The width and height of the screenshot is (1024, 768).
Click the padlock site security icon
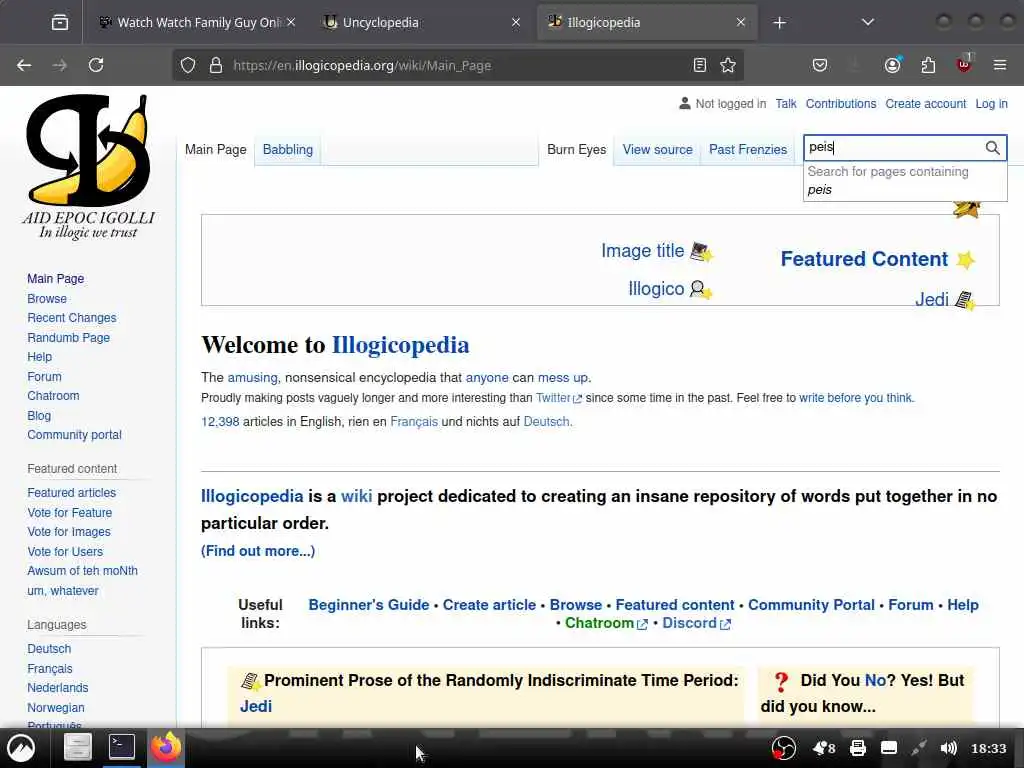[216, 65]
